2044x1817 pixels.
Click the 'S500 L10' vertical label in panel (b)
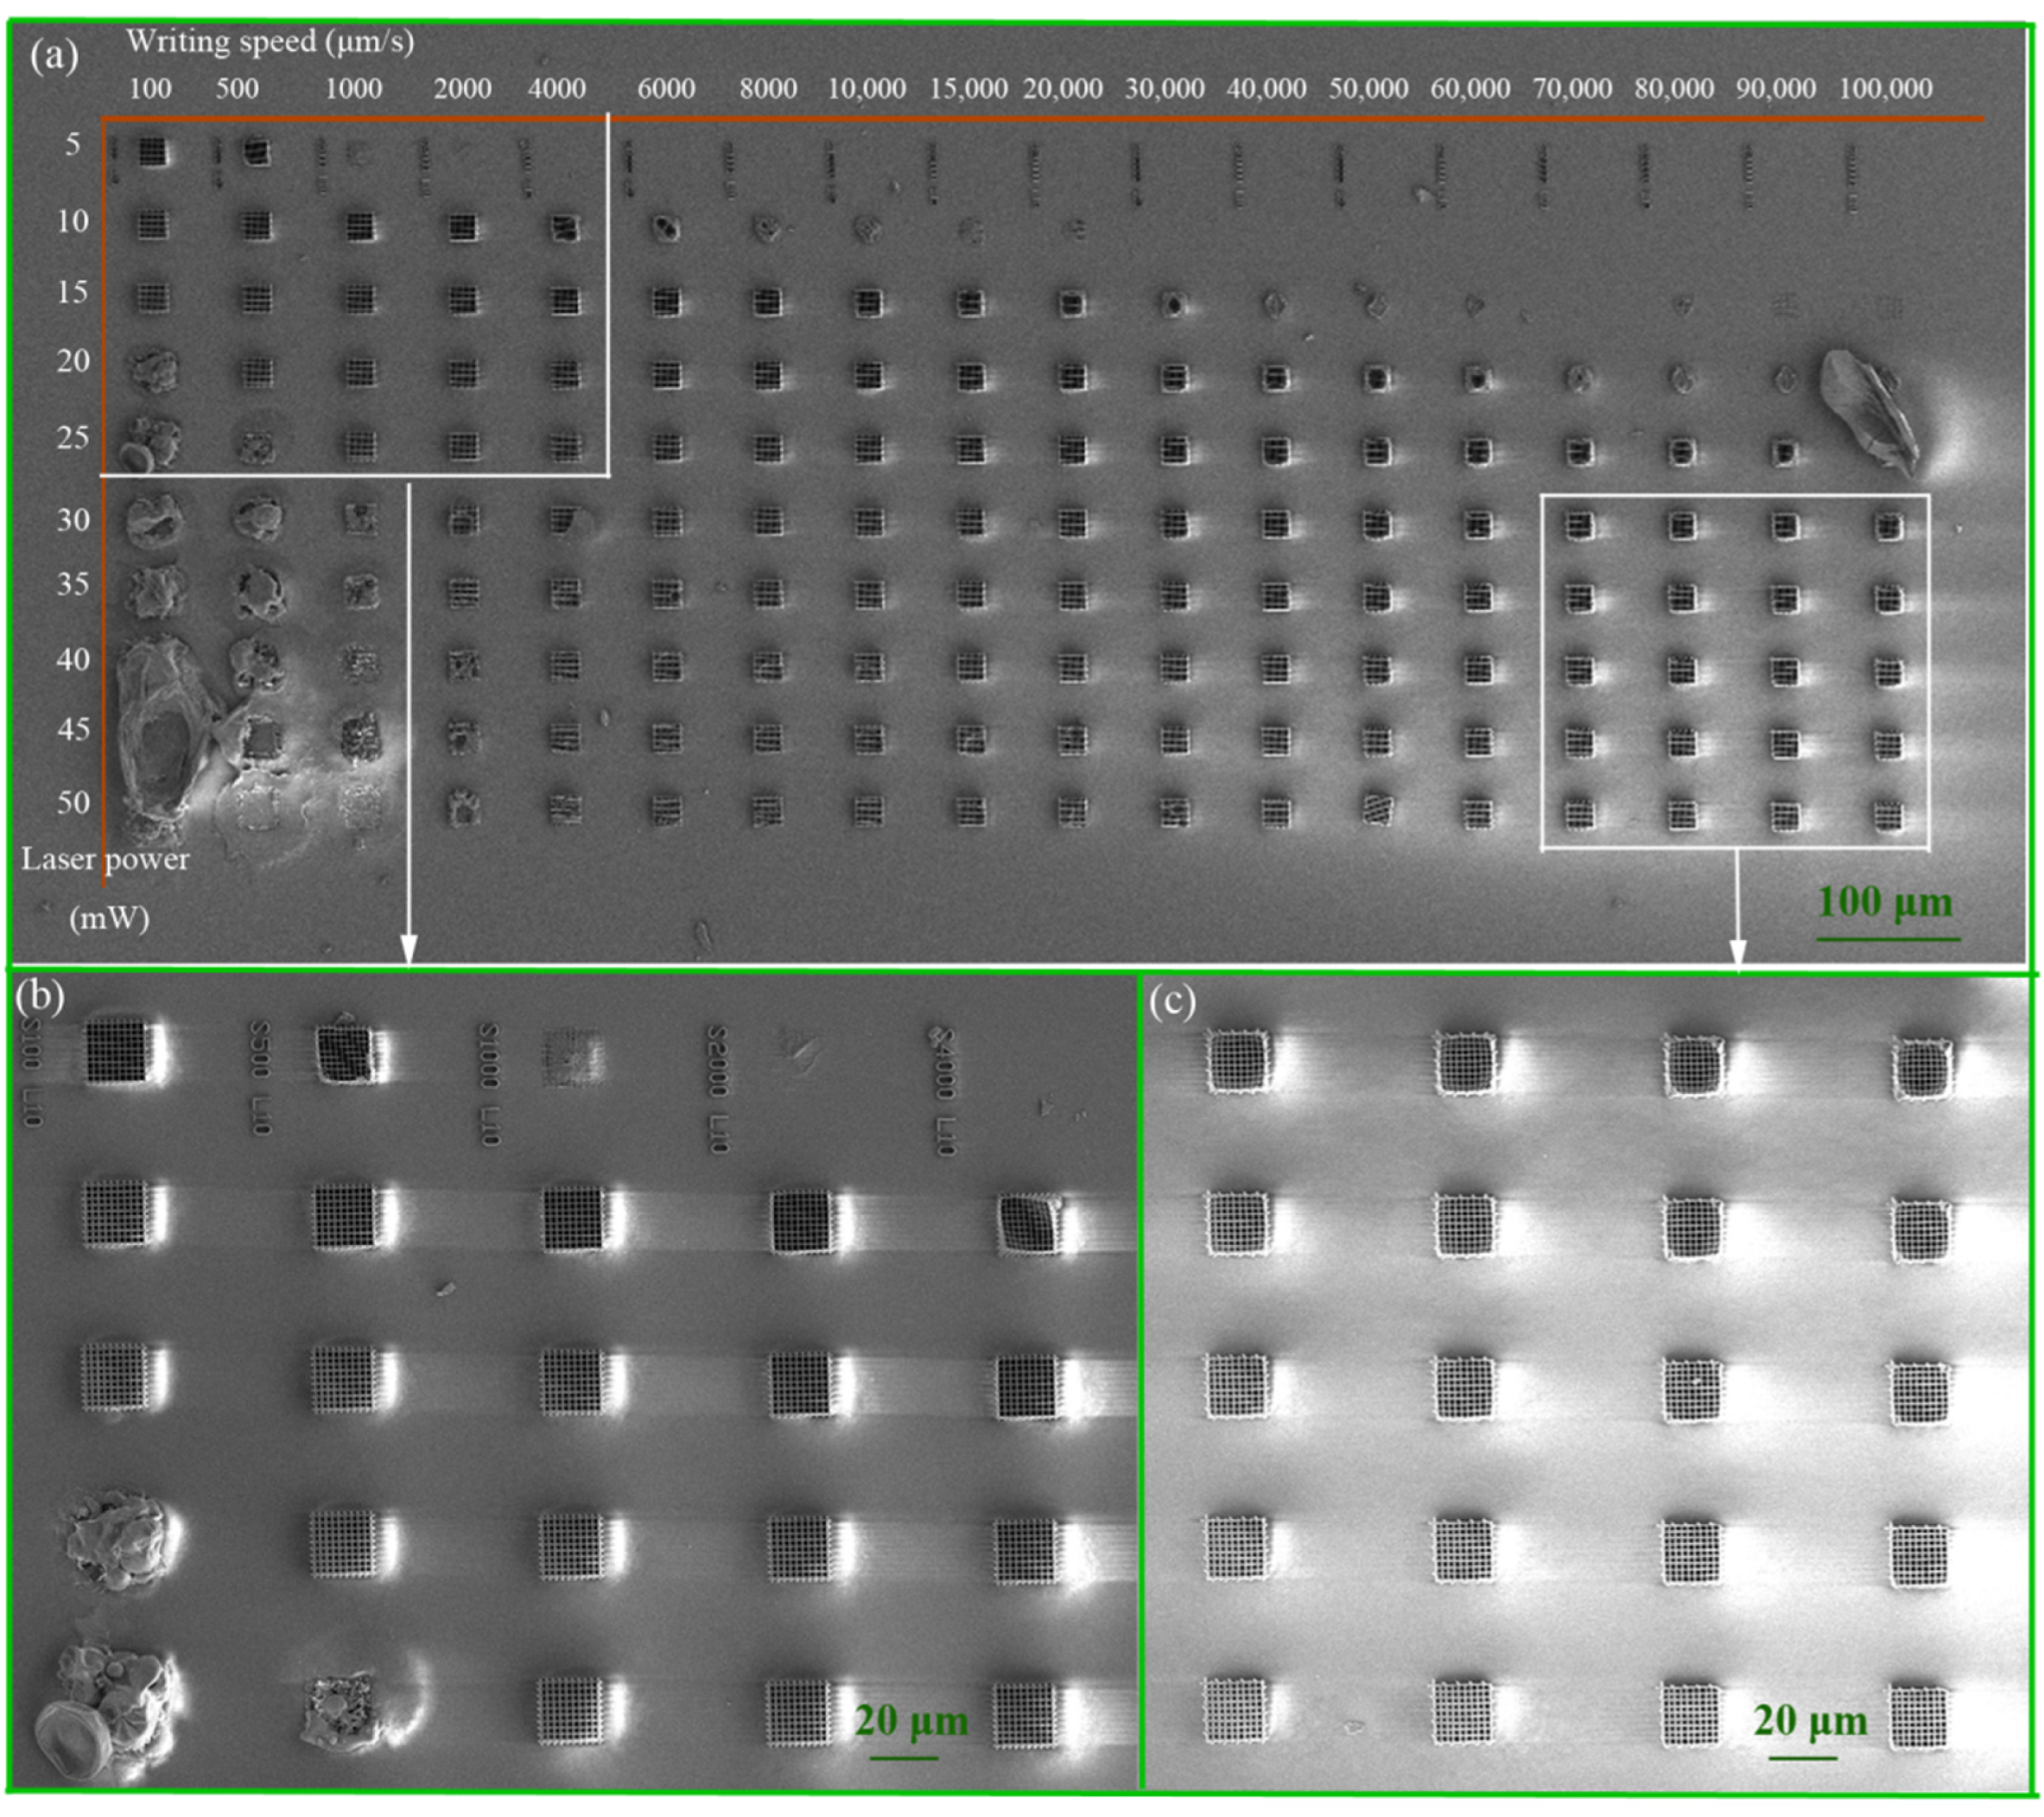tap(260, 1078)
